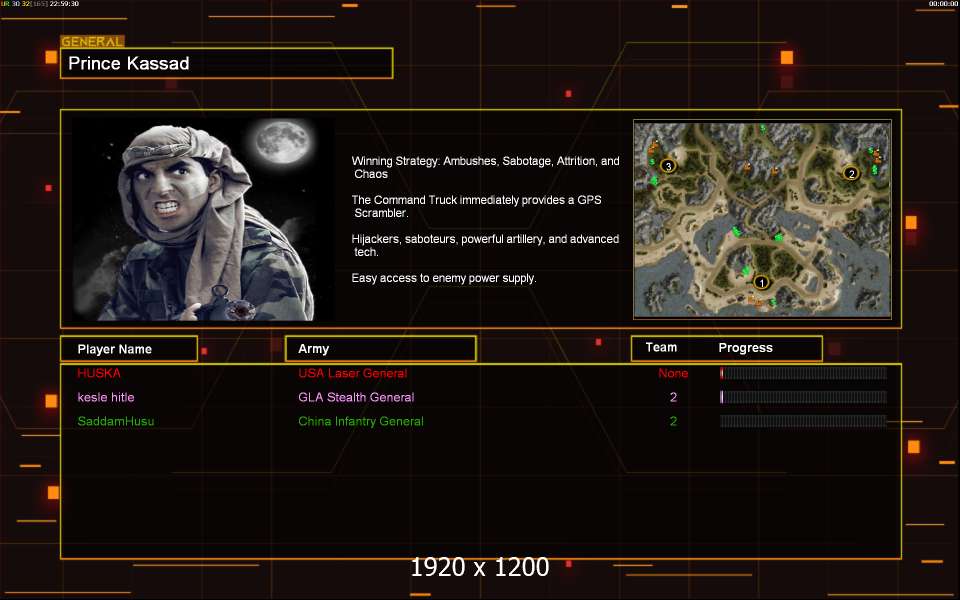Click the Progress column header
The image size is (960, 600).
(745, 348)
